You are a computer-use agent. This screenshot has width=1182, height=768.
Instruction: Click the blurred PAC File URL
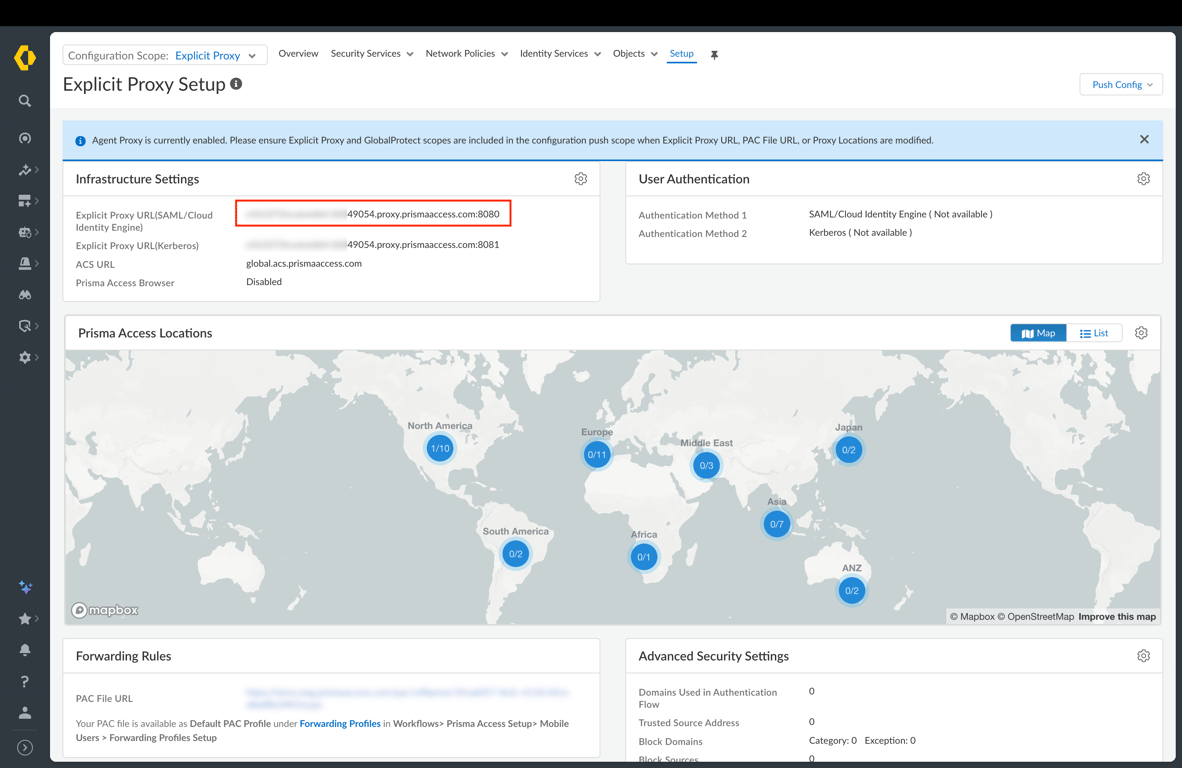pyautogui.click(x=407, y=698)
